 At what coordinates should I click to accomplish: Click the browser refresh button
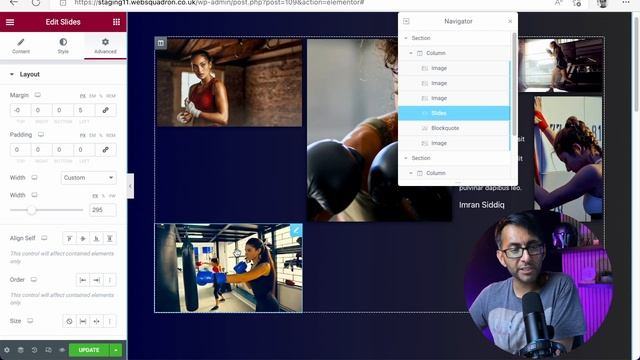pyautogui.click(x=36, y=3)
